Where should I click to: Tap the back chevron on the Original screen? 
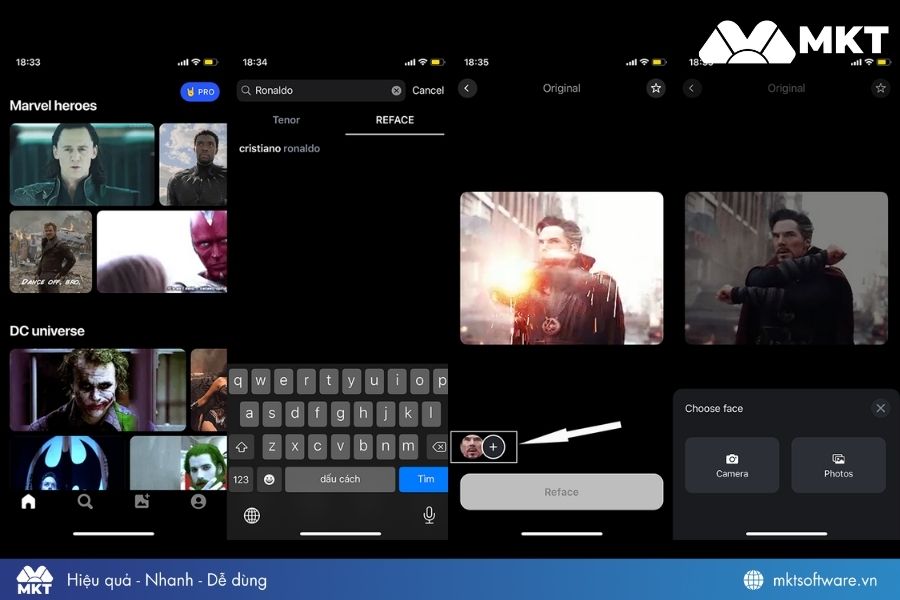click(x=467, y=88)
